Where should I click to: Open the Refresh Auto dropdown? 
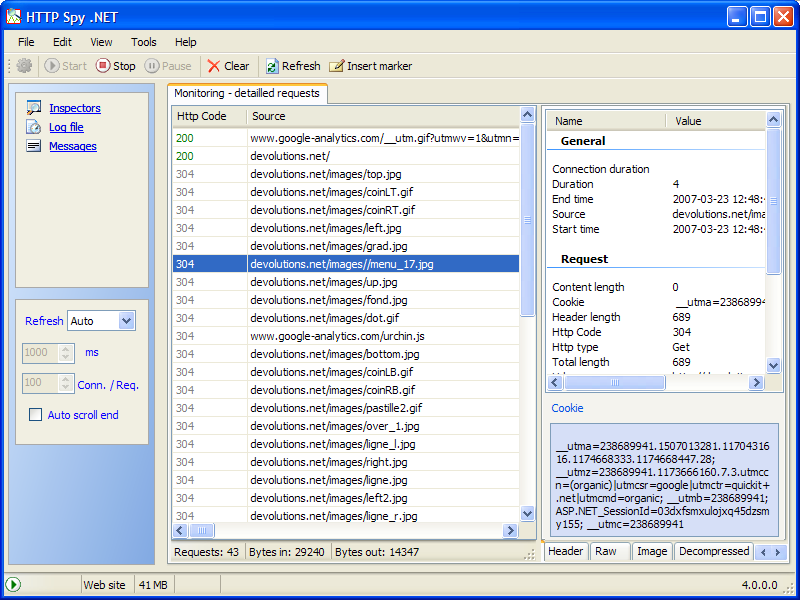[x=126, y=321]
